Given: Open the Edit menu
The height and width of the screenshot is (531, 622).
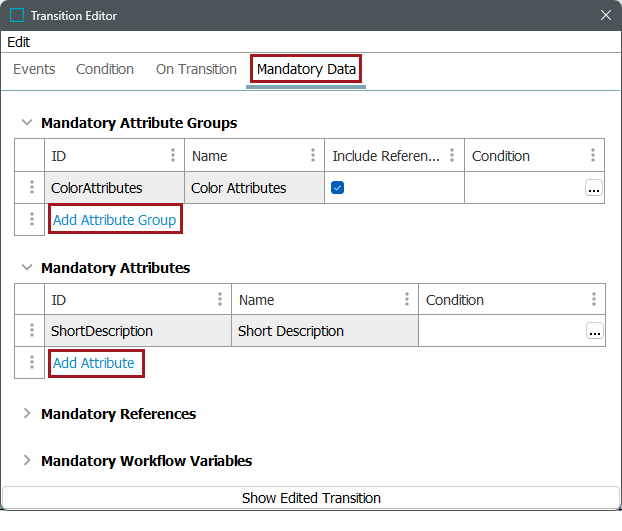Looking at the screenshot, I should click(x=19, y=42).
